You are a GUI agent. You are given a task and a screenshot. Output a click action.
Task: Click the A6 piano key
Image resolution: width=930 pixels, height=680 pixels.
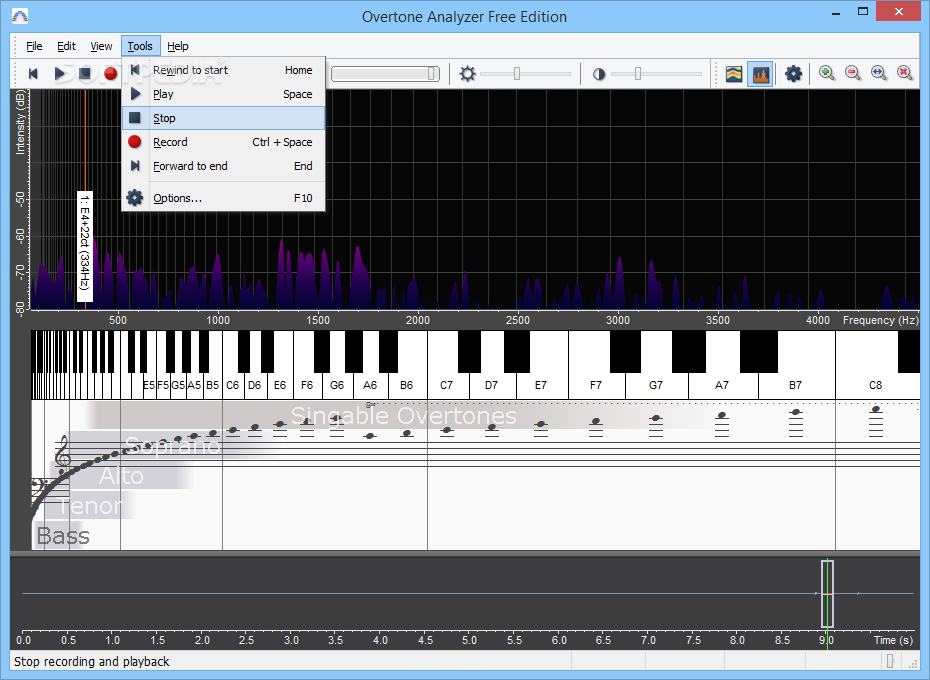click(370, 385)
